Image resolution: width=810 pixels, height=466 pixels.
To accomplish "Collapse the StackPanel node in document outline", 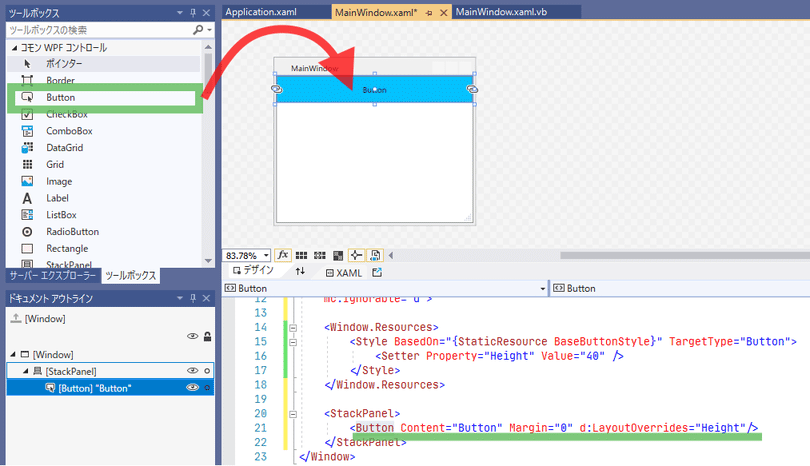I will [25, 371].
